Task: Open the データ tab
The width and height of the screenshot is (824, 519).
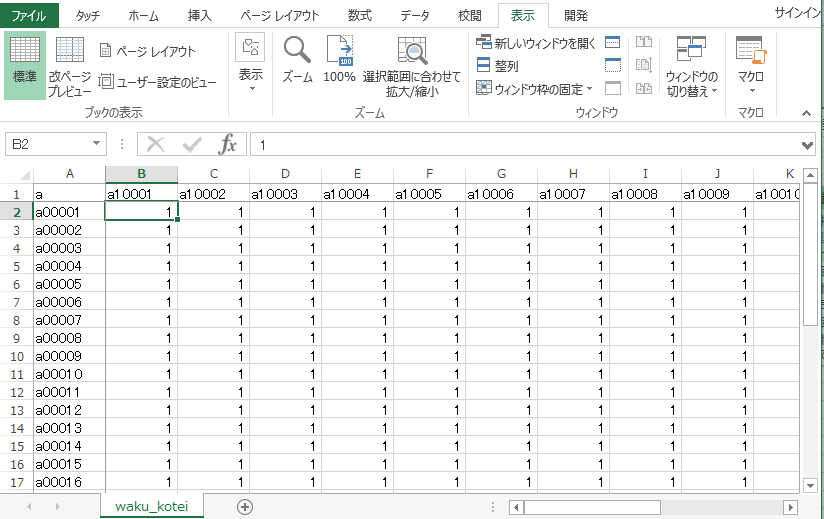Action: tap(415, 15)
